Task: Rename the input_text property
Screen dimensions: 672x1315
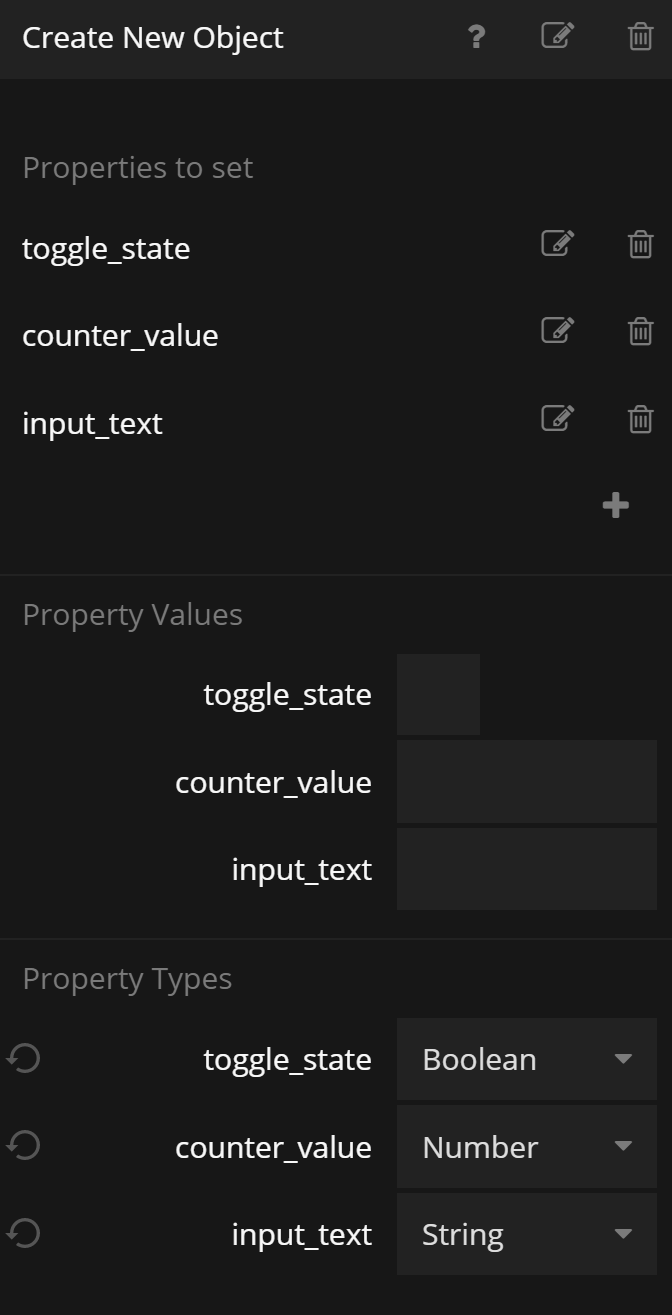Action: coord(557,419)
